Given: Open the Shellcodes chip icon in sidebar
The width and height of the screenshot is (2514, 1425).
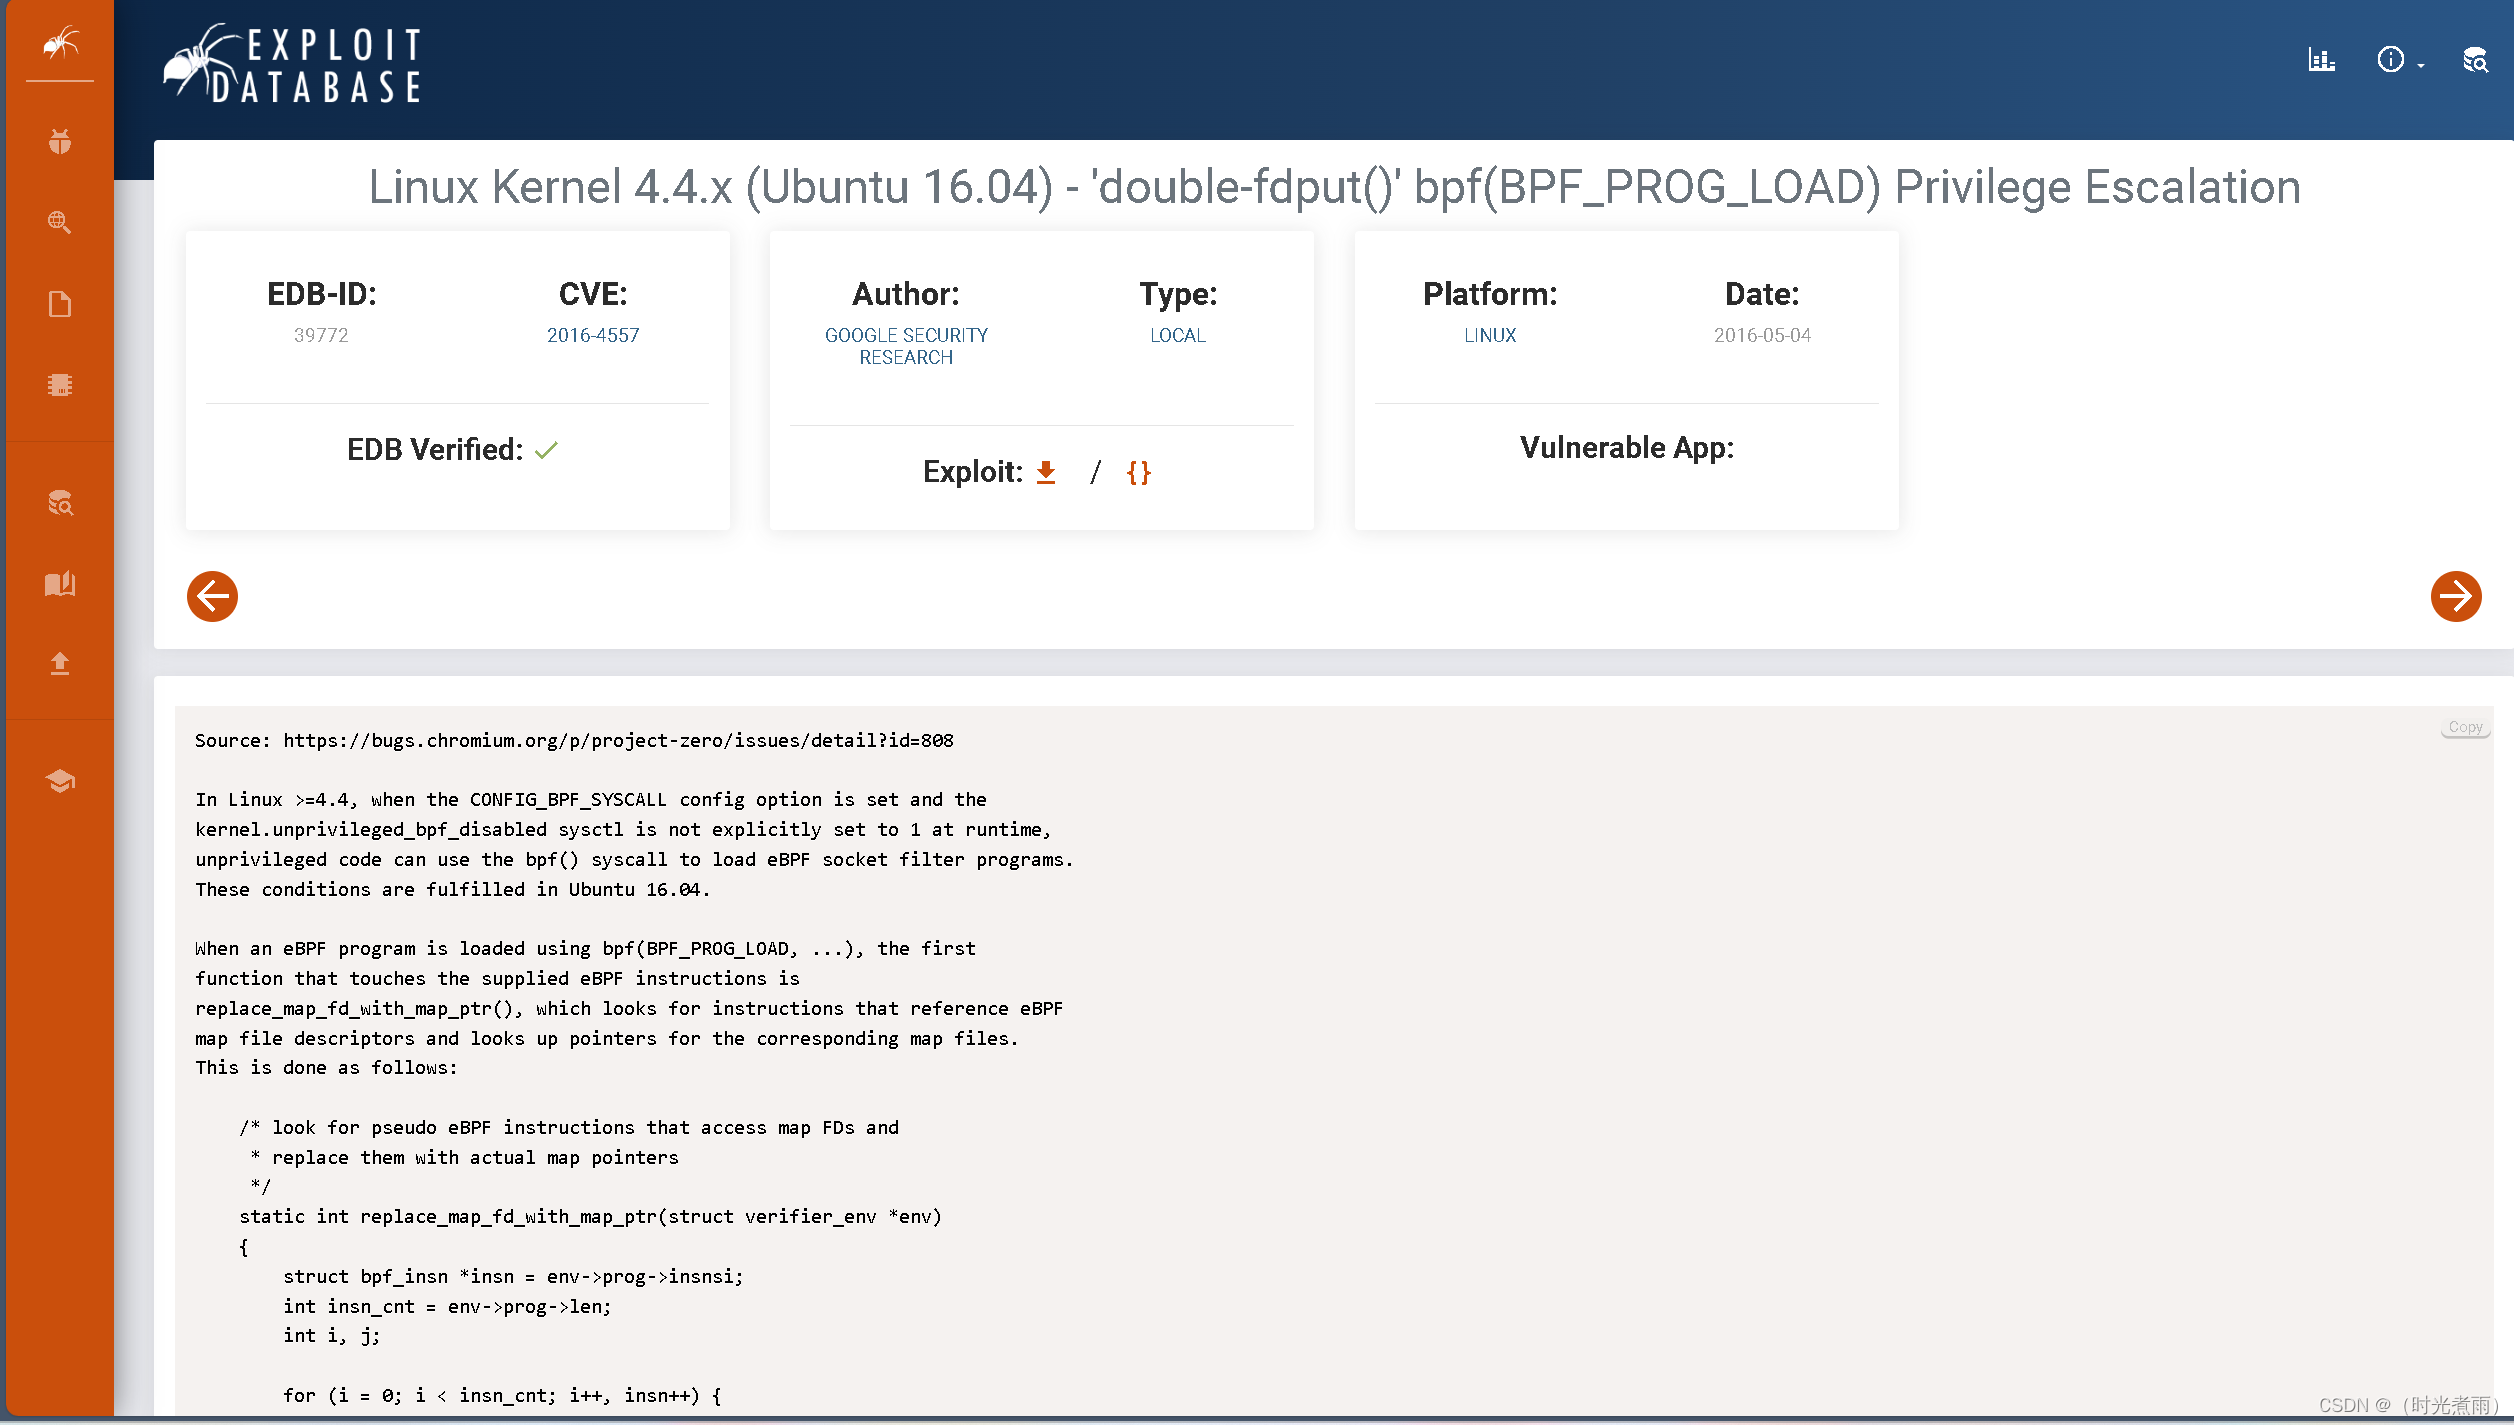Looking at the screenshot, I should (x=60, y=385).
